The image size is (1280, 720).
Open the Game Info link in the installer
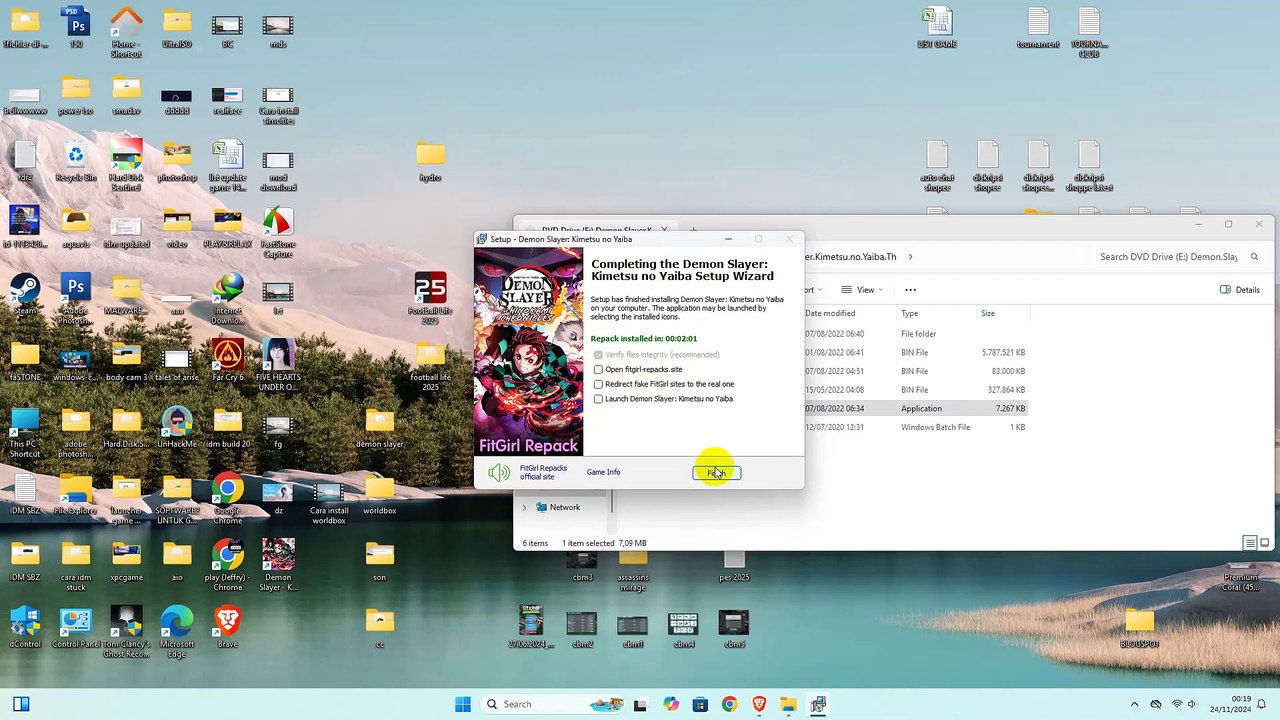(603, 472)
